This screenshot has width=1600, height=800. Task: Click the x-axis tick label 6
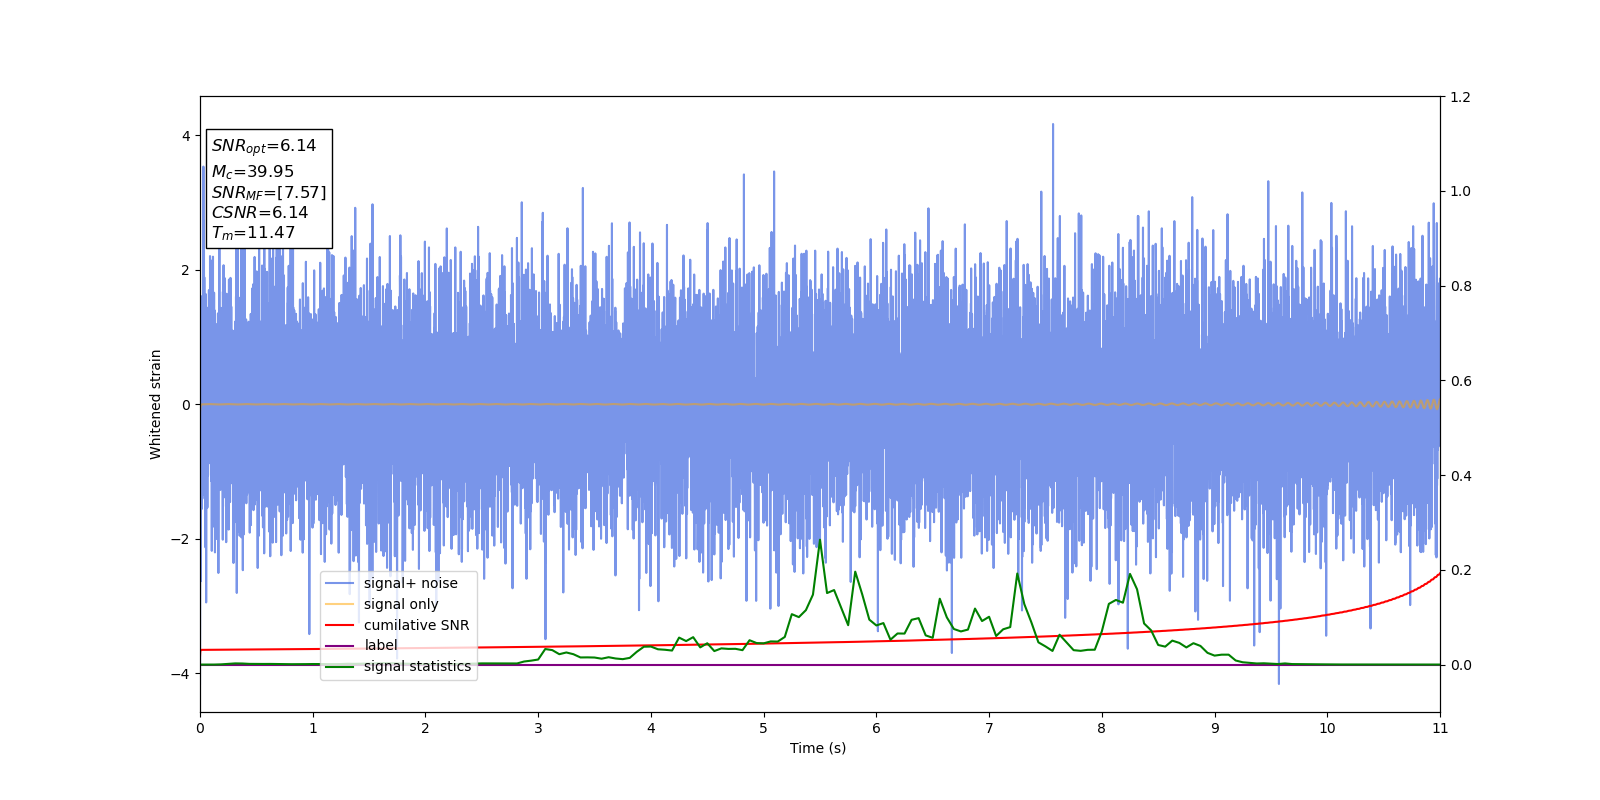click(877, 728)
